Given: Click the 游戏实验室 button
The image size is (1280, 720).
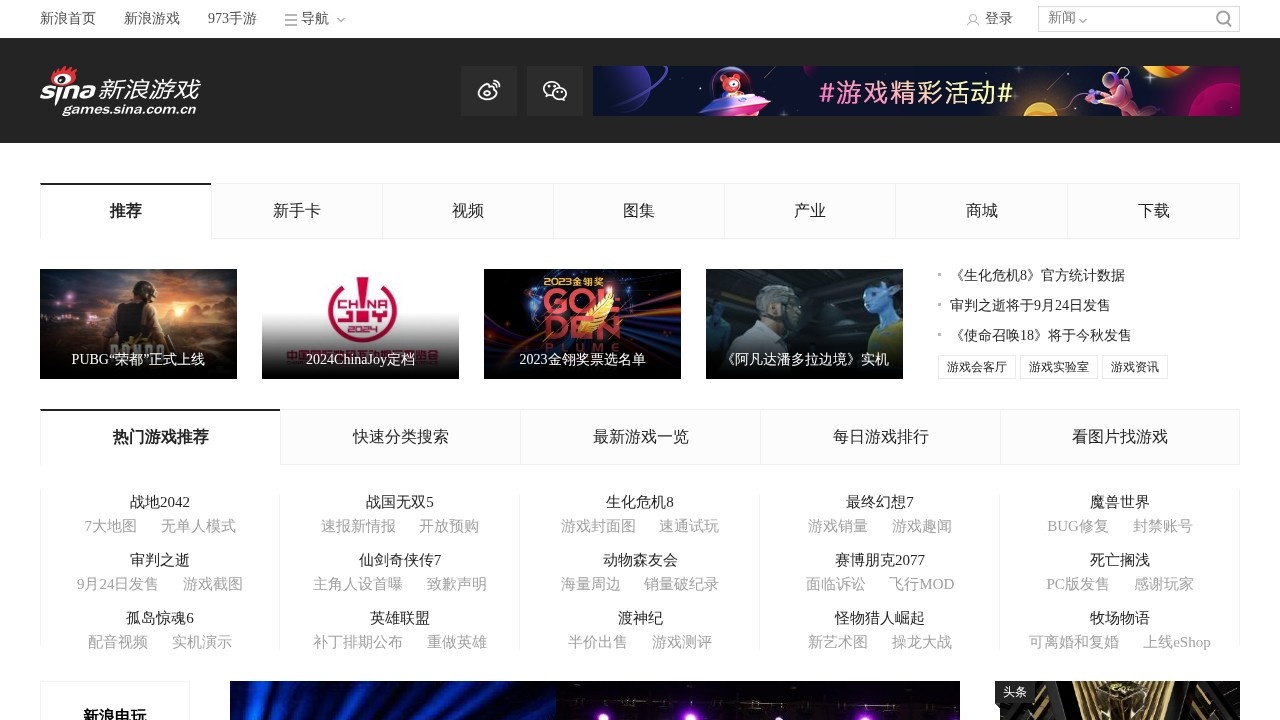Looking at the screenshot, I should tap(1059, 367).
